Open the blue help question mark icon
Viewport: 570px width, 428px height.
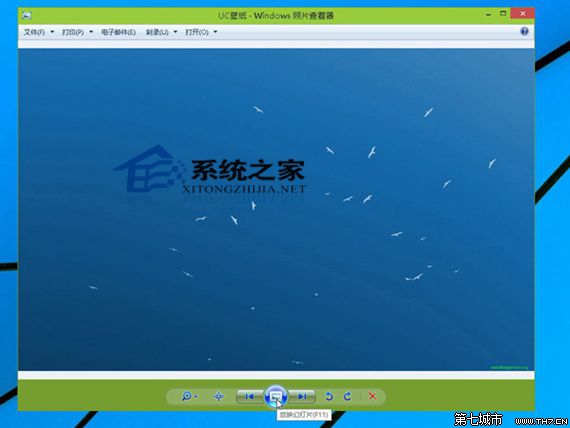tap(524, 31)
